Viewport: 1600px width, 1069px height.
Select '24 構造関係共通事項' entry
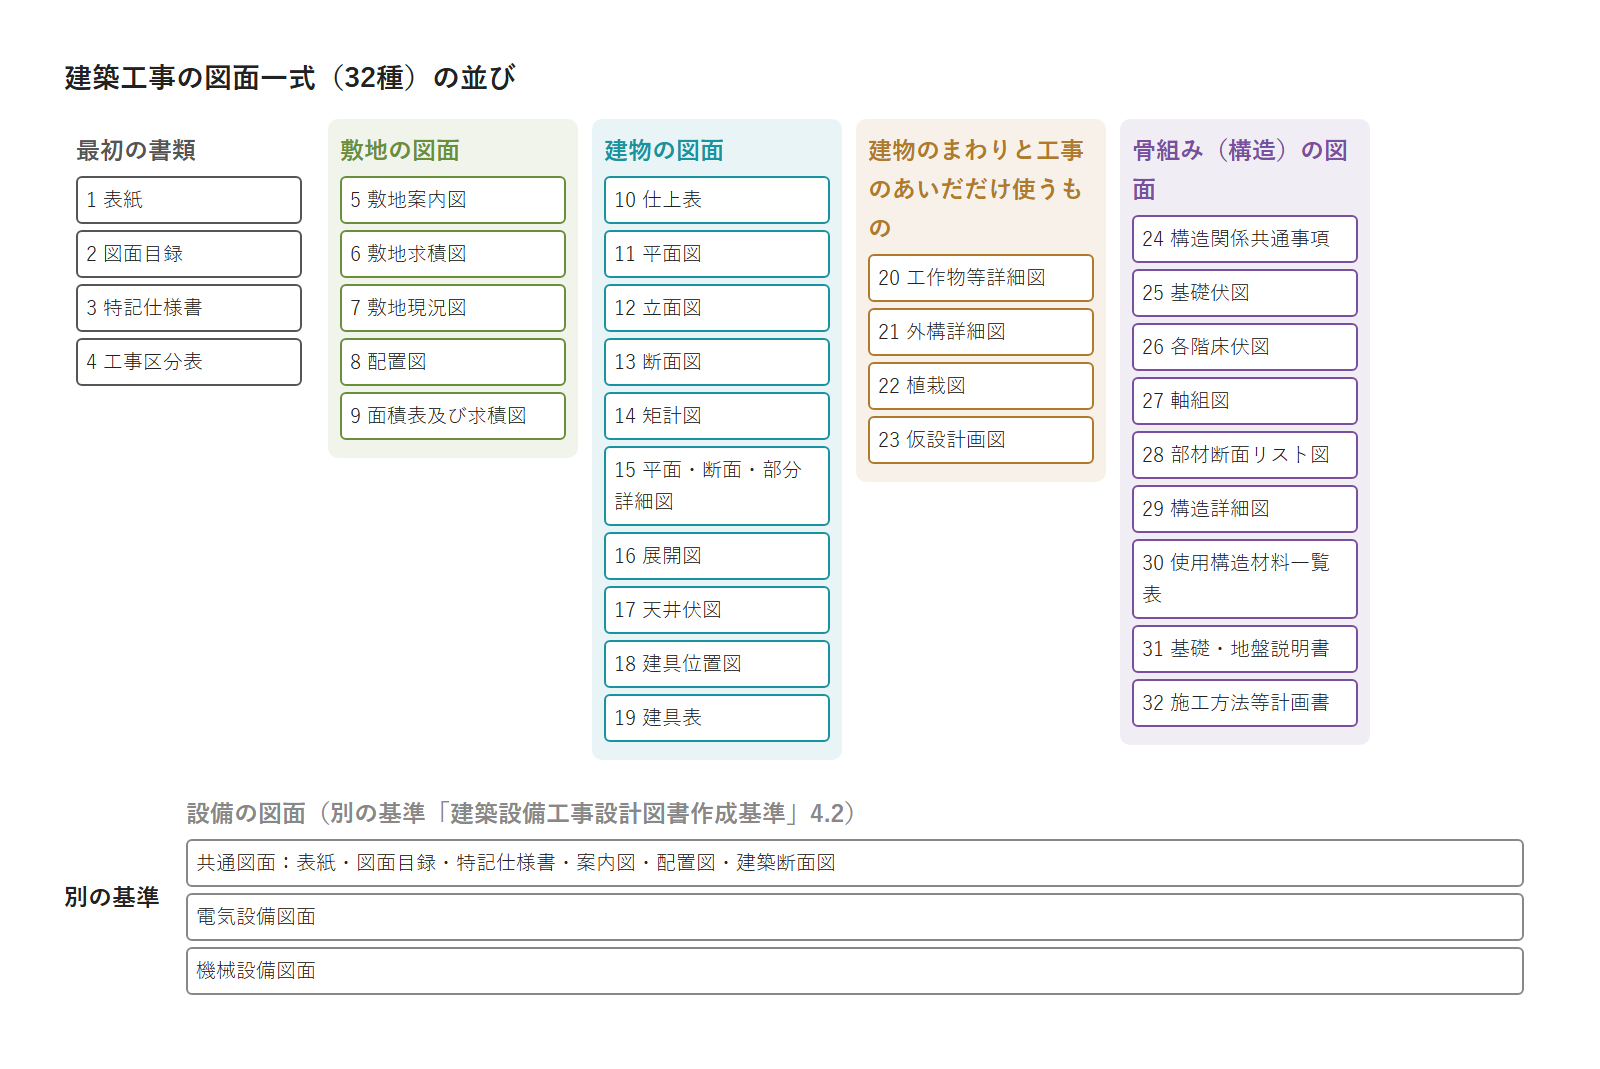pos(1245,239)
